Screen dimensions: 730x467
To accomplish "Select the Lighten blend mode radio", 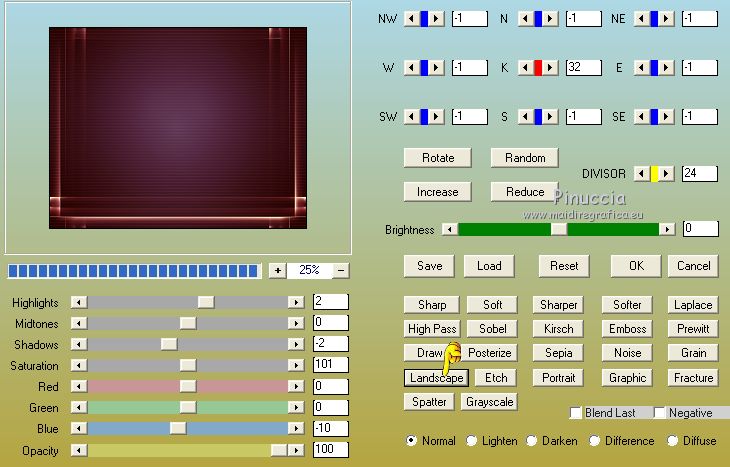I will (x=471, y=440).
